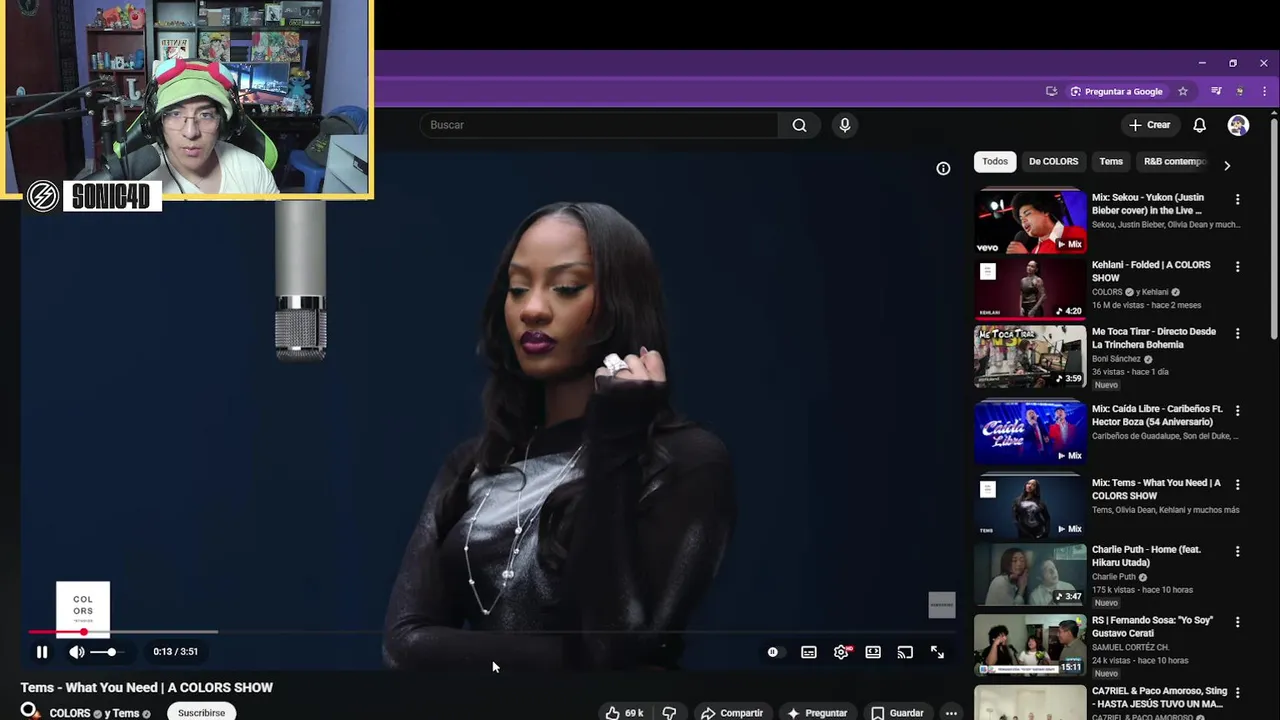Save video with the Guardar button
Viewport: 1280px width, 720px height.
pyautogui.click(x=897, y=713)
